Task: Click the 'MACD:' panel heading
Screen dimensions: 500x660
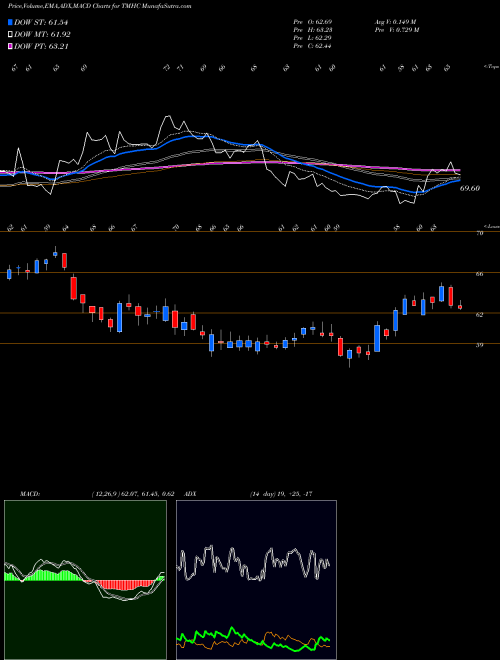Action: pos(30,494)
